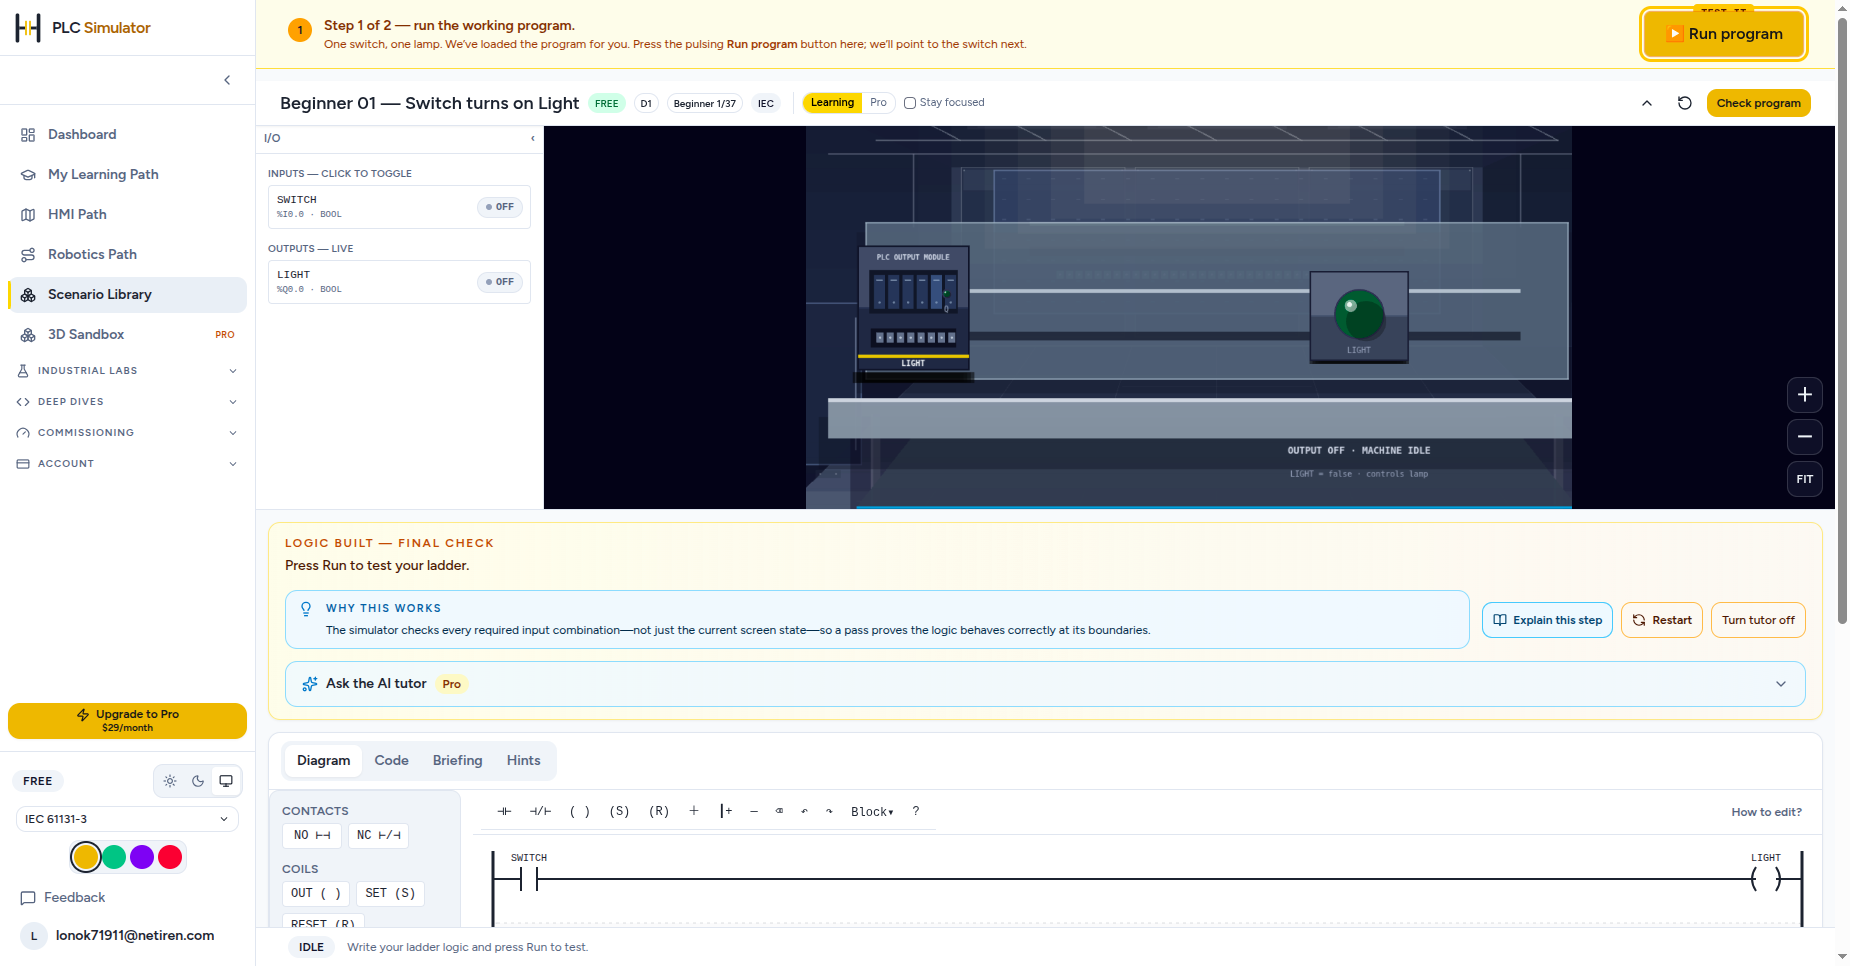The height and width of the screenshot is (966, 1850).
Task: Choose the red accent color swatch
Action: 170,857
